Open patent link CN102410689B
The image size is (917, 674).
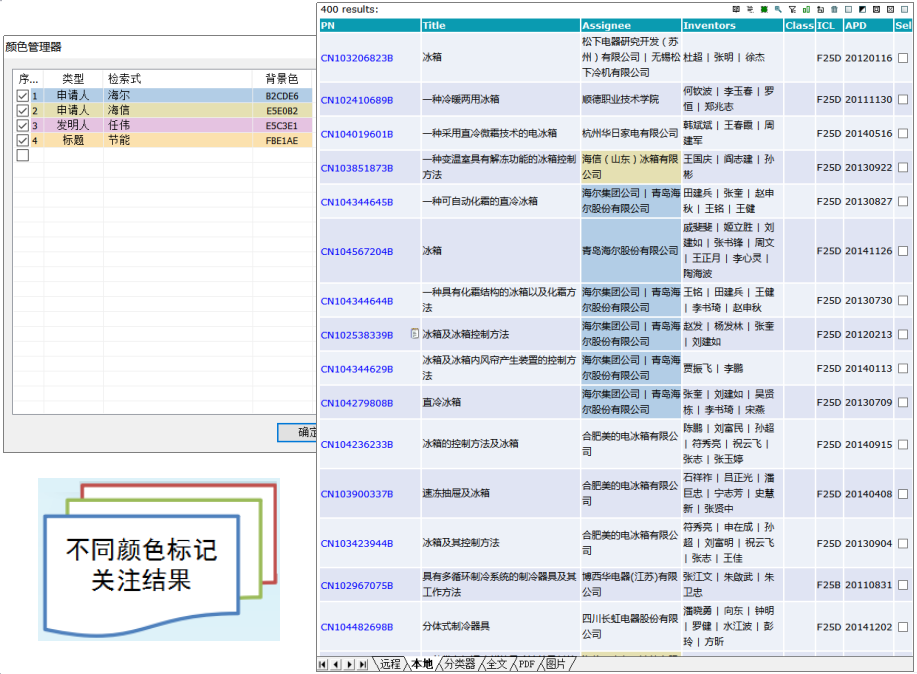click(356, 100)
